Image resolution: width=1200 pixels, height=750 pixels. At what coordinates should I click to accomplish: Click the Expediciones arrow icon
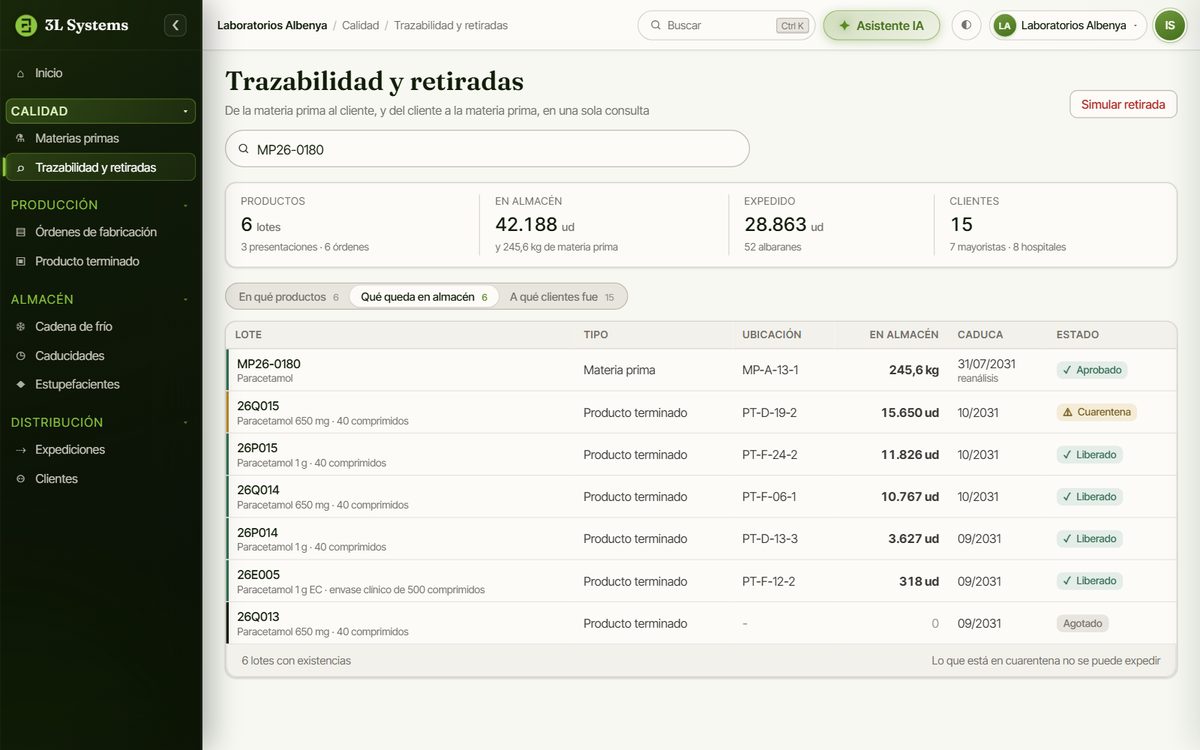tap(20, 450)
